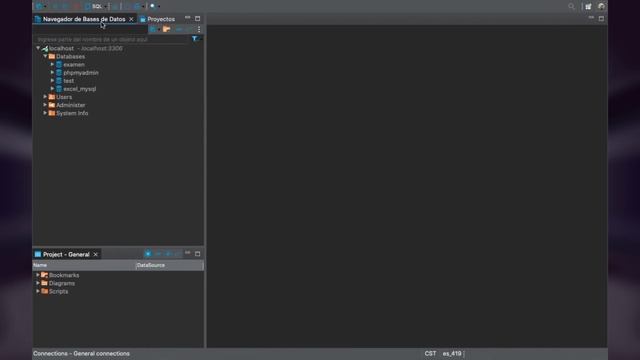Close the Project - General tab
This screenshot has height=360, width=640.
coord(96,254)
